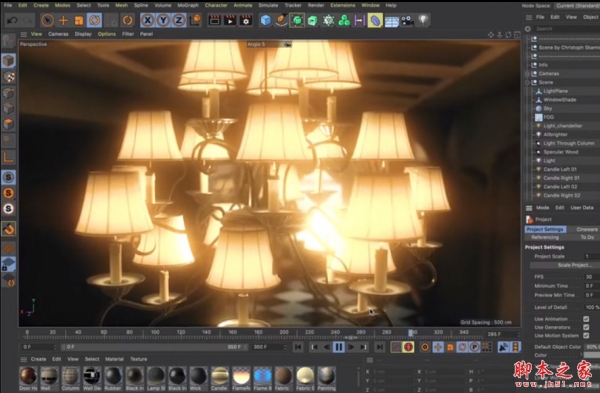Select the WindowShade object
Viewport: 600px width, 393px height.
click(x=559, y=100)
